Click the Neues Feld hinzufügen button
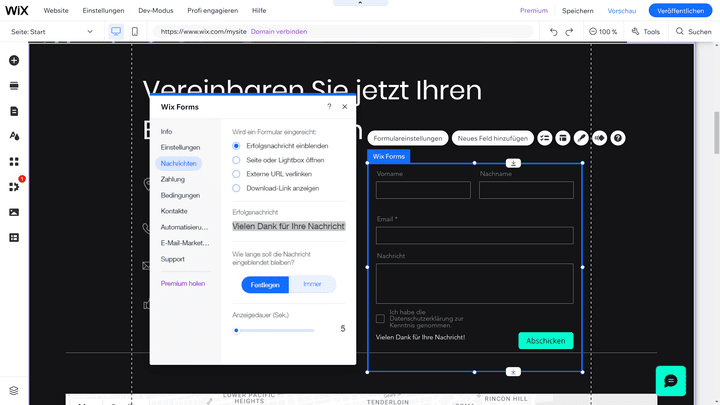Image resolution: width=720 pixels, height=405 pixels. pos(493,138)
